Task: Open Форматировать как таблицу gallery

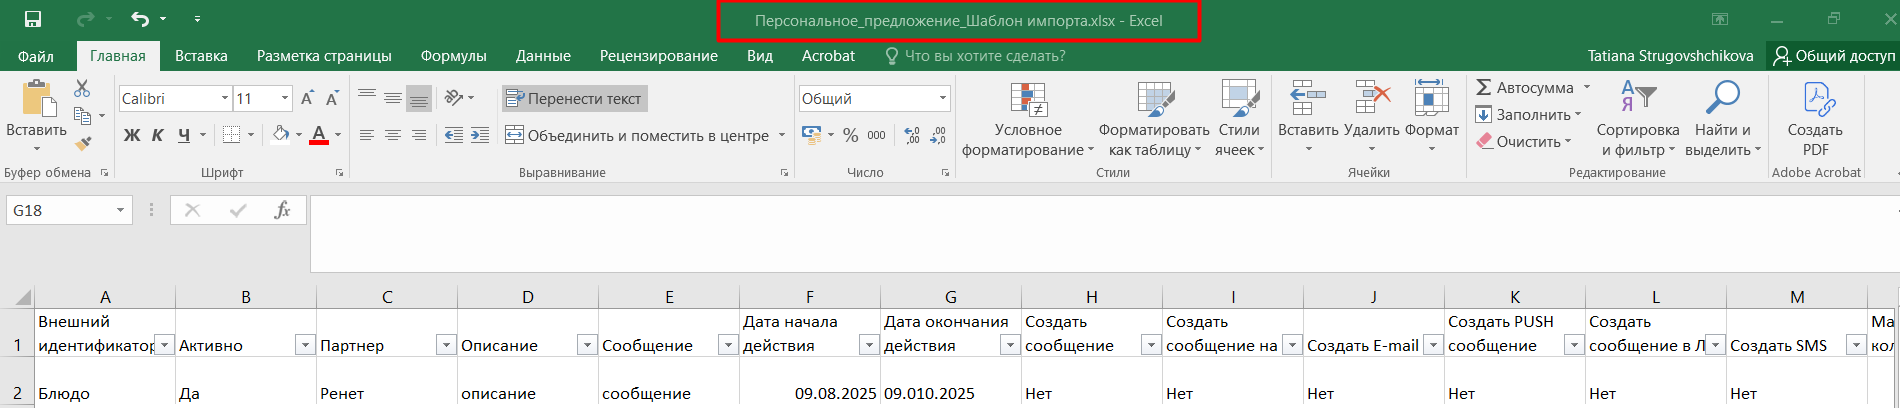Action: (x=1154, y=119)
